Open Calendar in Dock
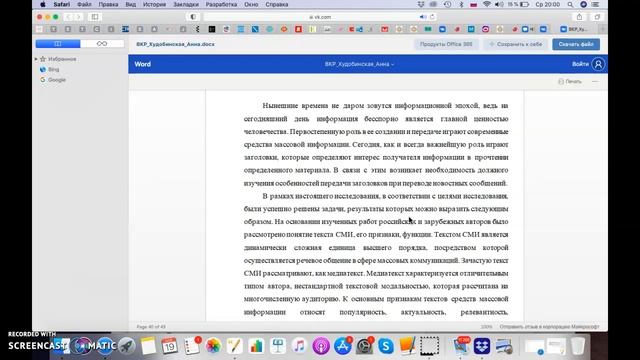Screen dimensions: 640x360 coord(169,346)
